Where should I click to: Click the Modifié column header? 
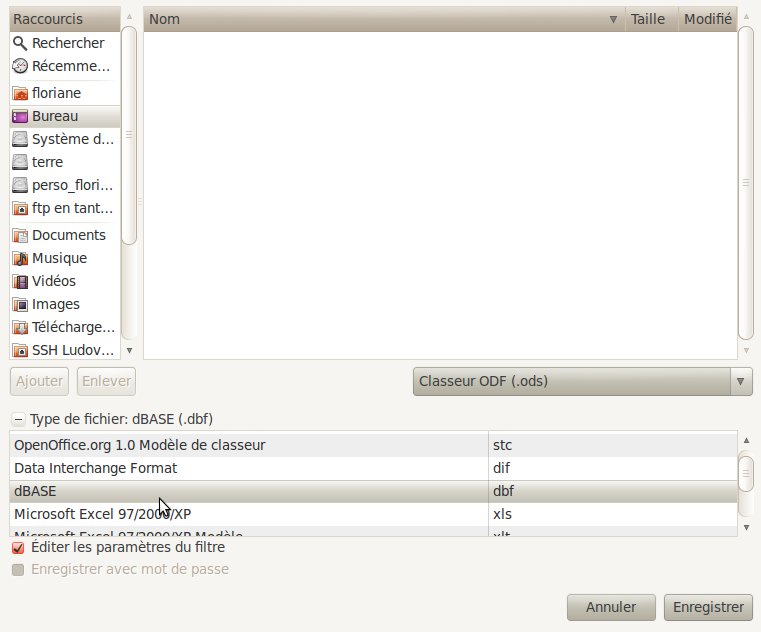tap(707, 19)
